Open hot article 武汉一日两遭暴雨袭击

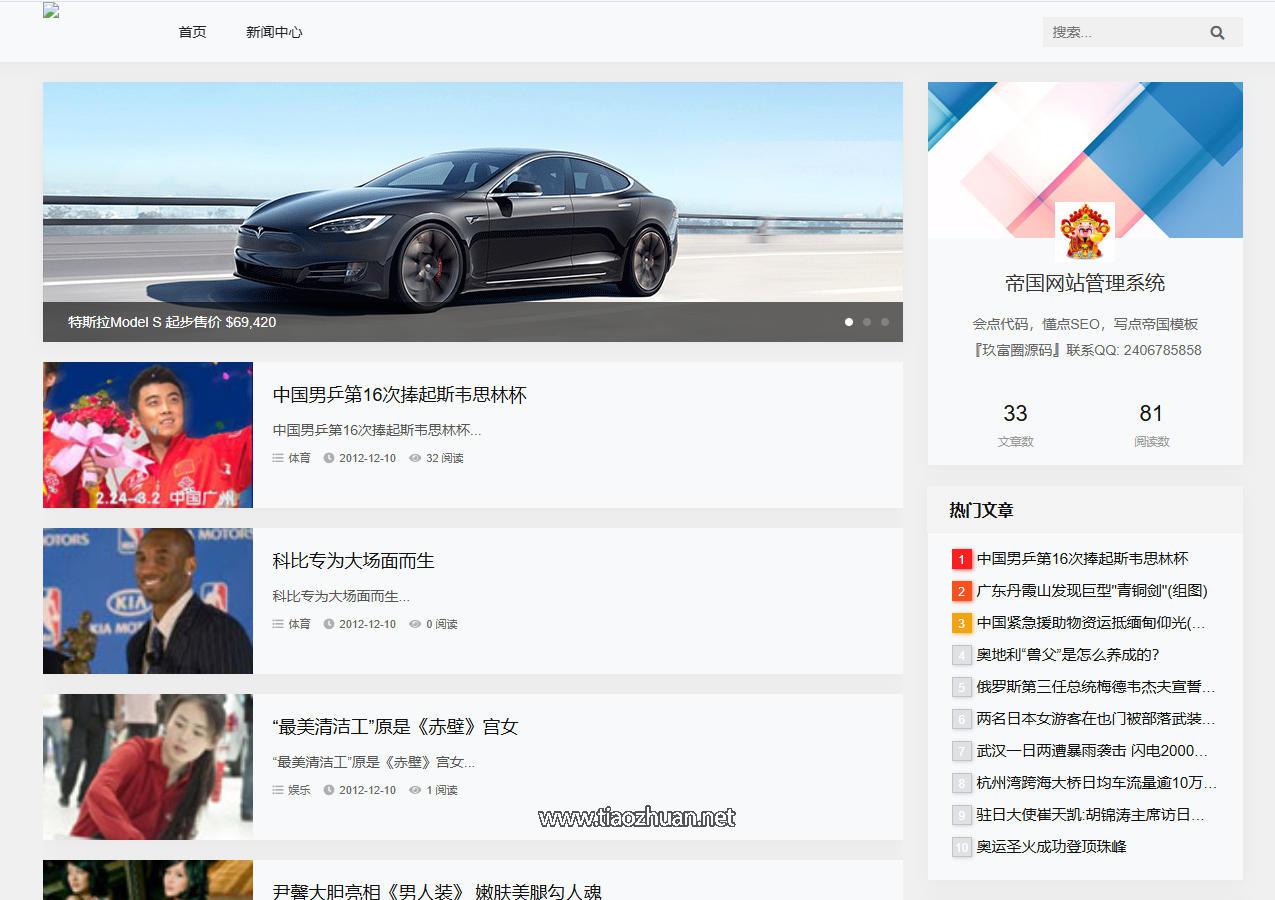tap(1093, 751)
